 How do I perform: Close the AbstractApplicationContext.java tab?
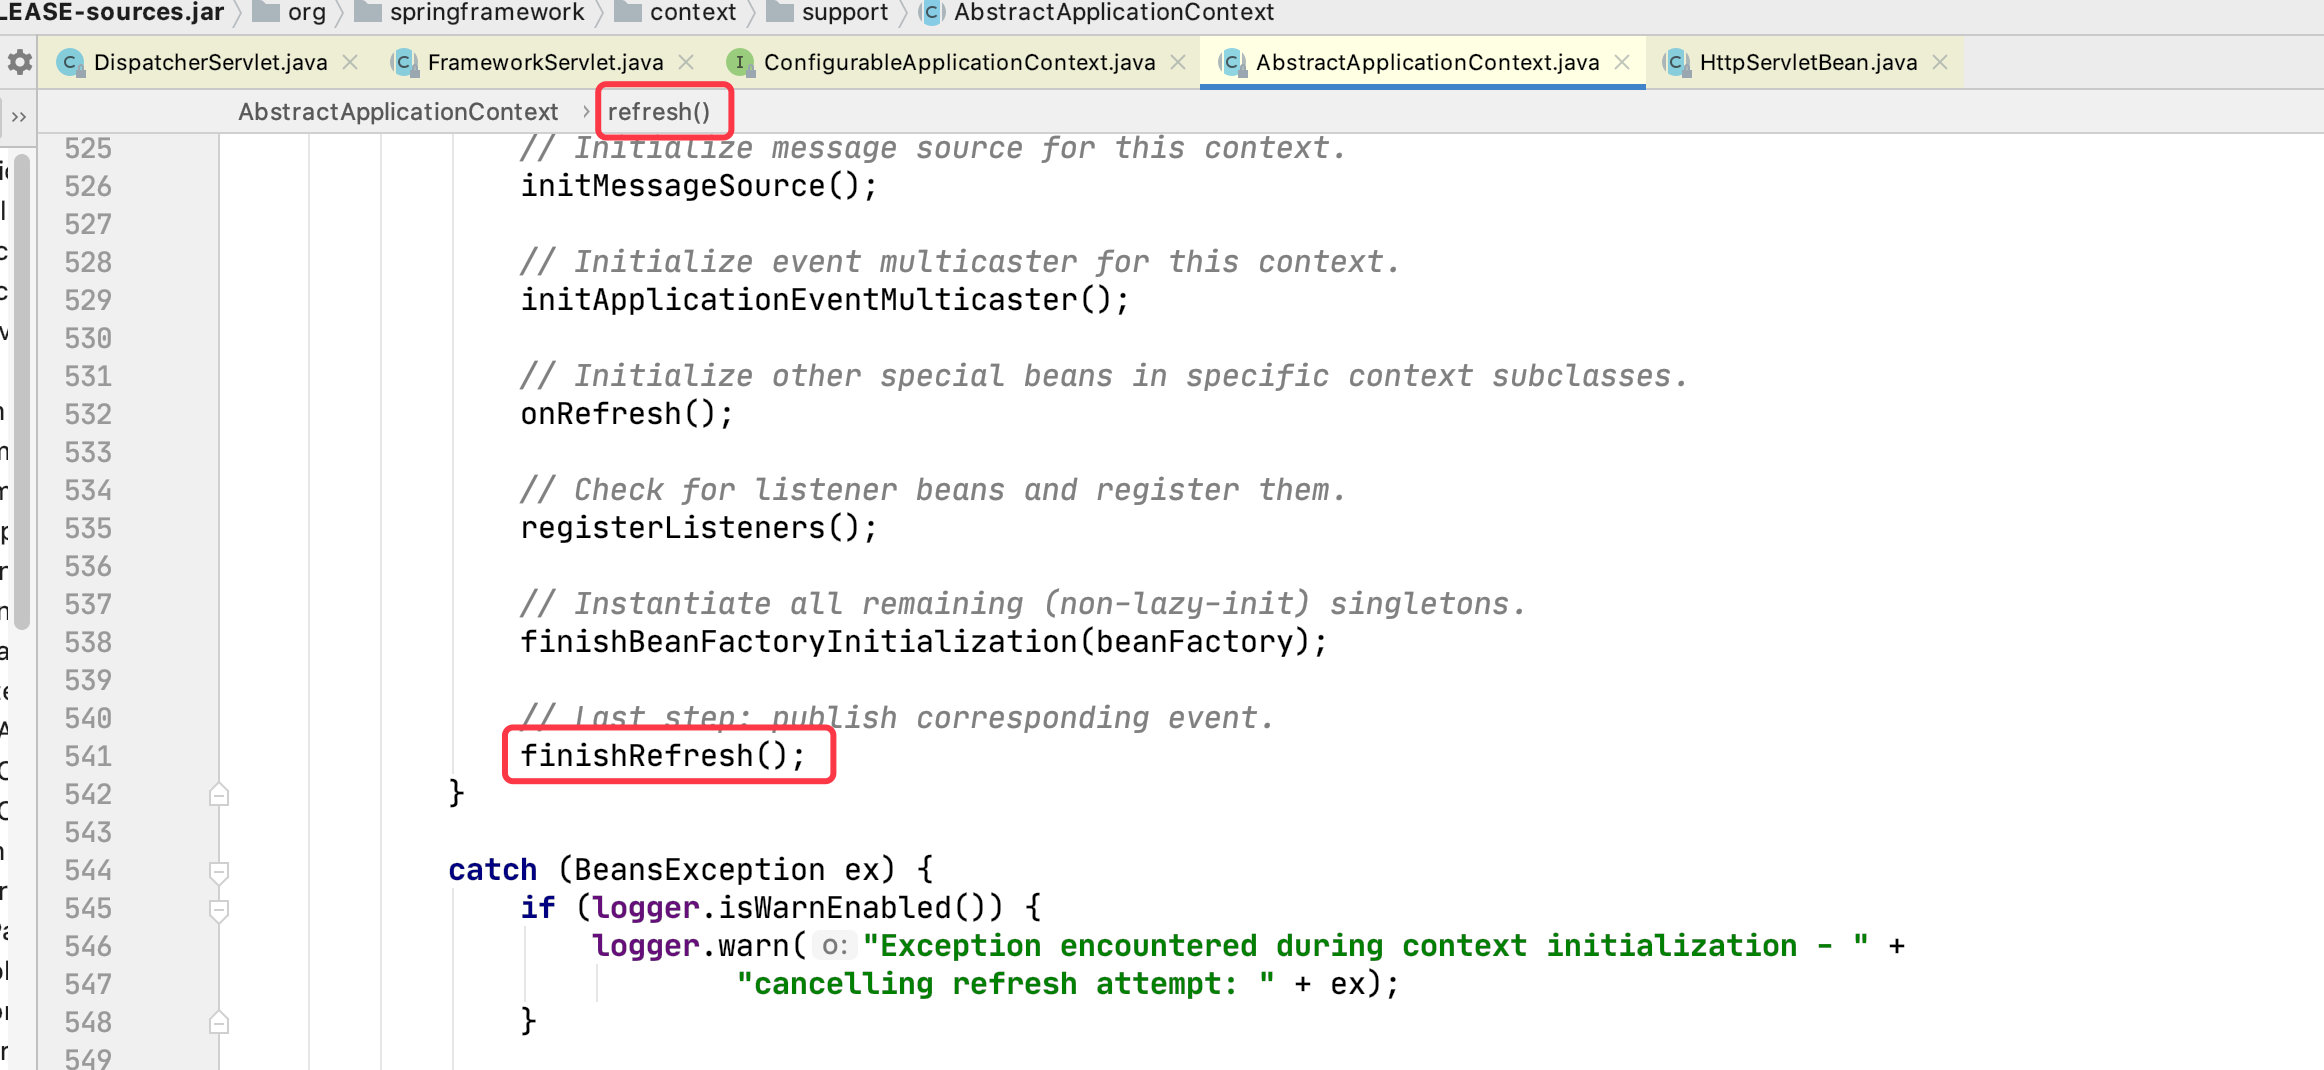[x=1622, y=62]
